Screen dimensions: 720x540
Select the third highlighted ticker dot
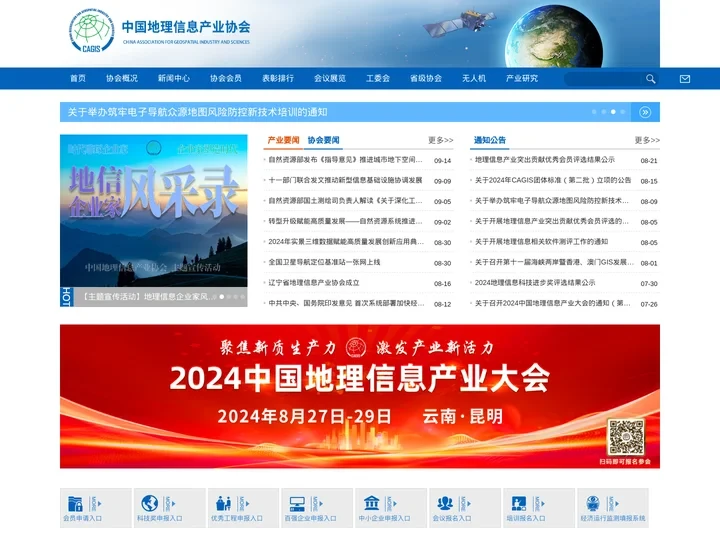click(613, 112)
